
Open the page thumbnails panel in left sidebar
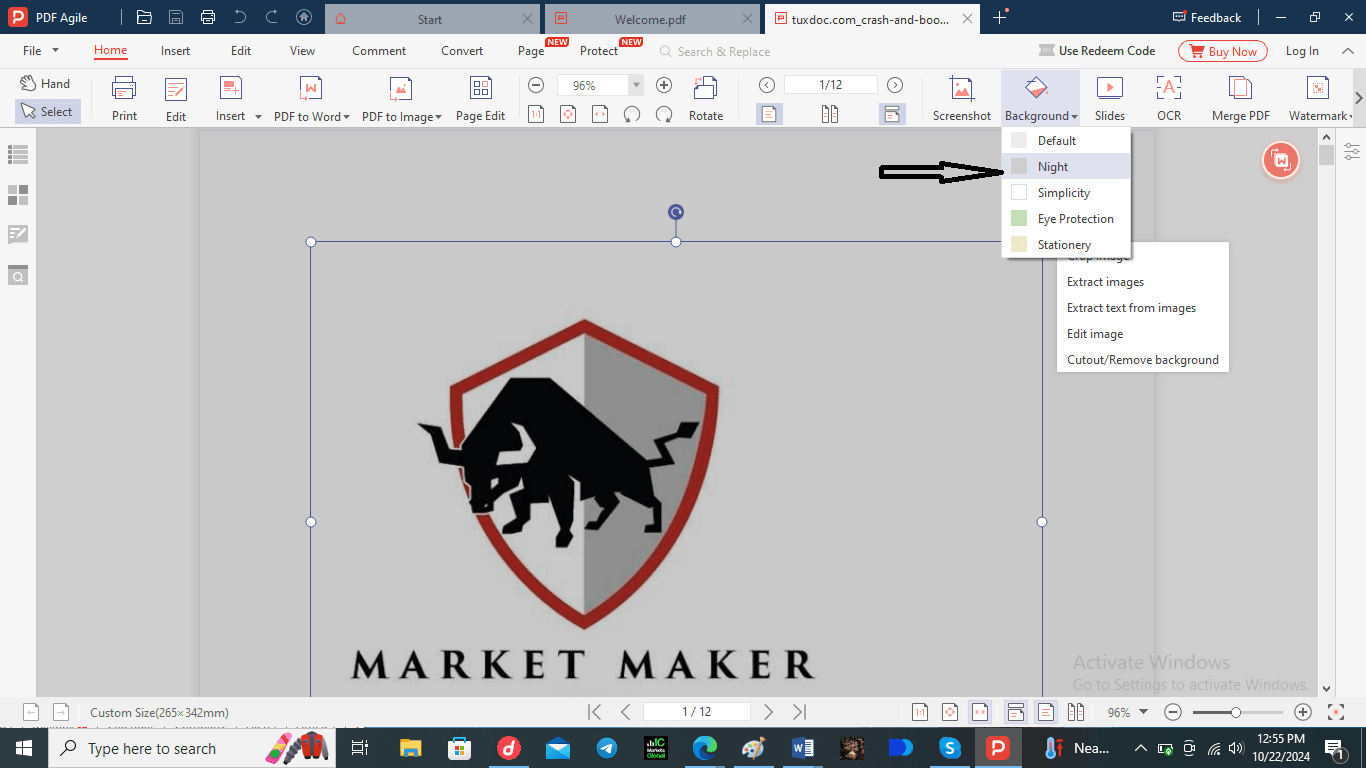tap(18, 195)
